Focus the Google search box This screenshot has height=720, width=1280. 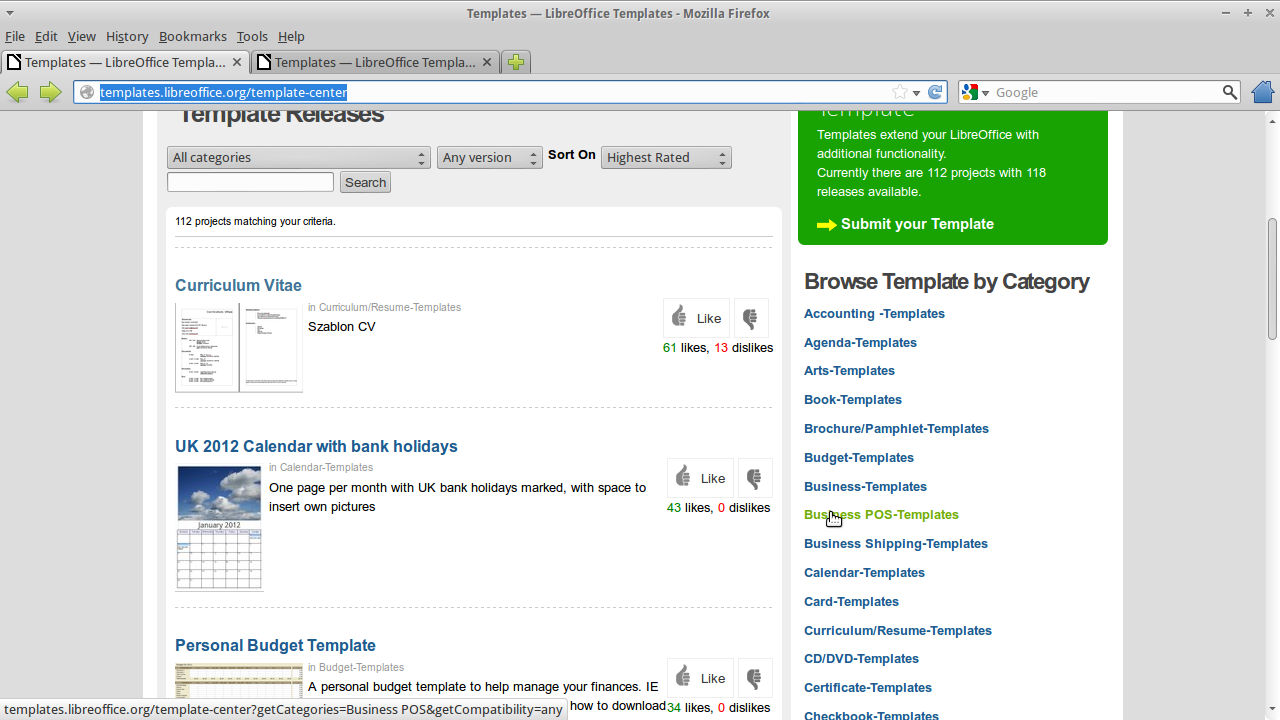(1105, 92)
